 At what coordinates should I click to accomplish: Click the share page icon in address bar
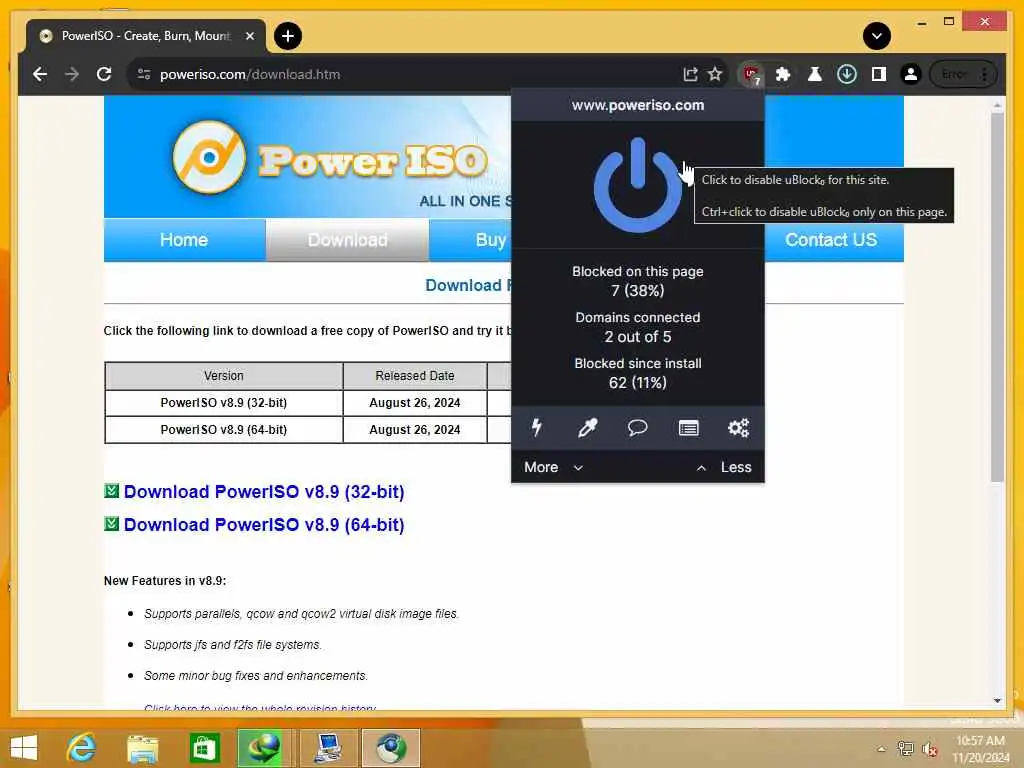point(690,74)
